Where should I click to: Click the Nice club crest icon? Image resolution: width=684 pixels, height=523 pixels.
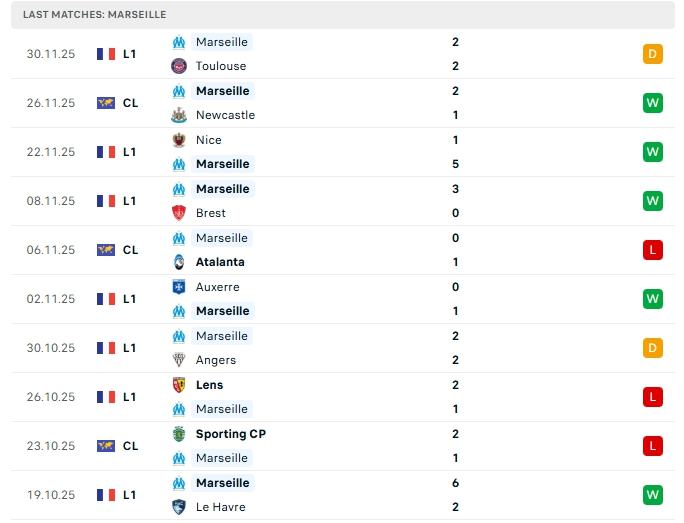pos(179,140)
